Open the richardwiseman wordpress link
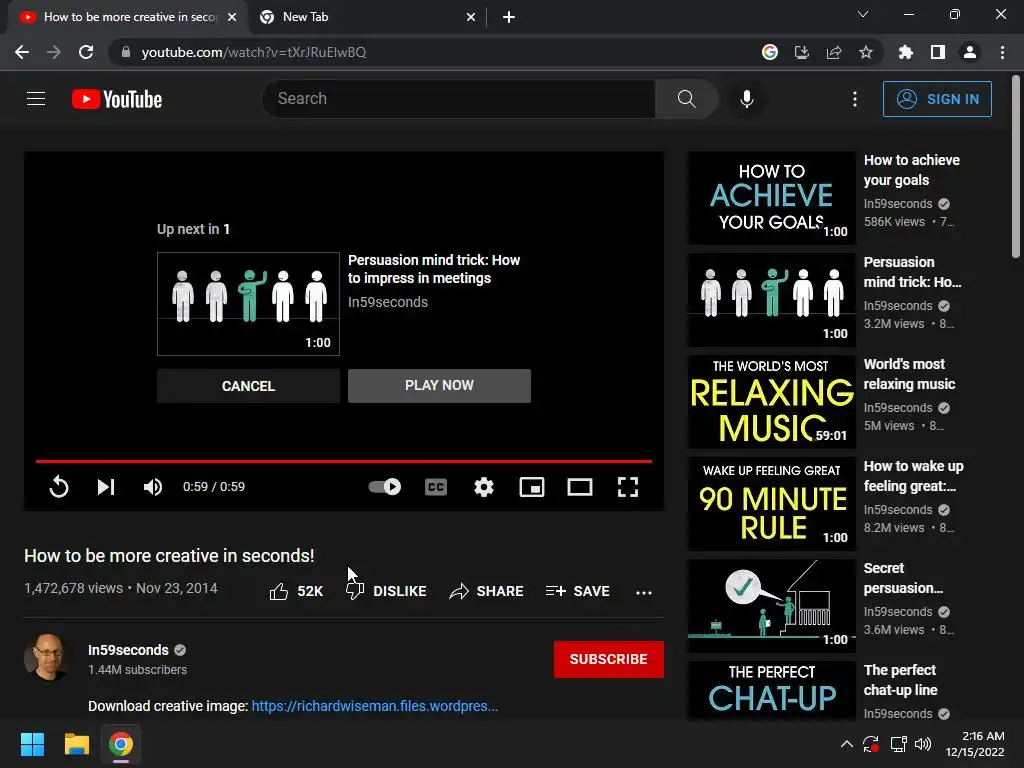Viewport: 1024px width, 768px height. (x=375, y=706)
